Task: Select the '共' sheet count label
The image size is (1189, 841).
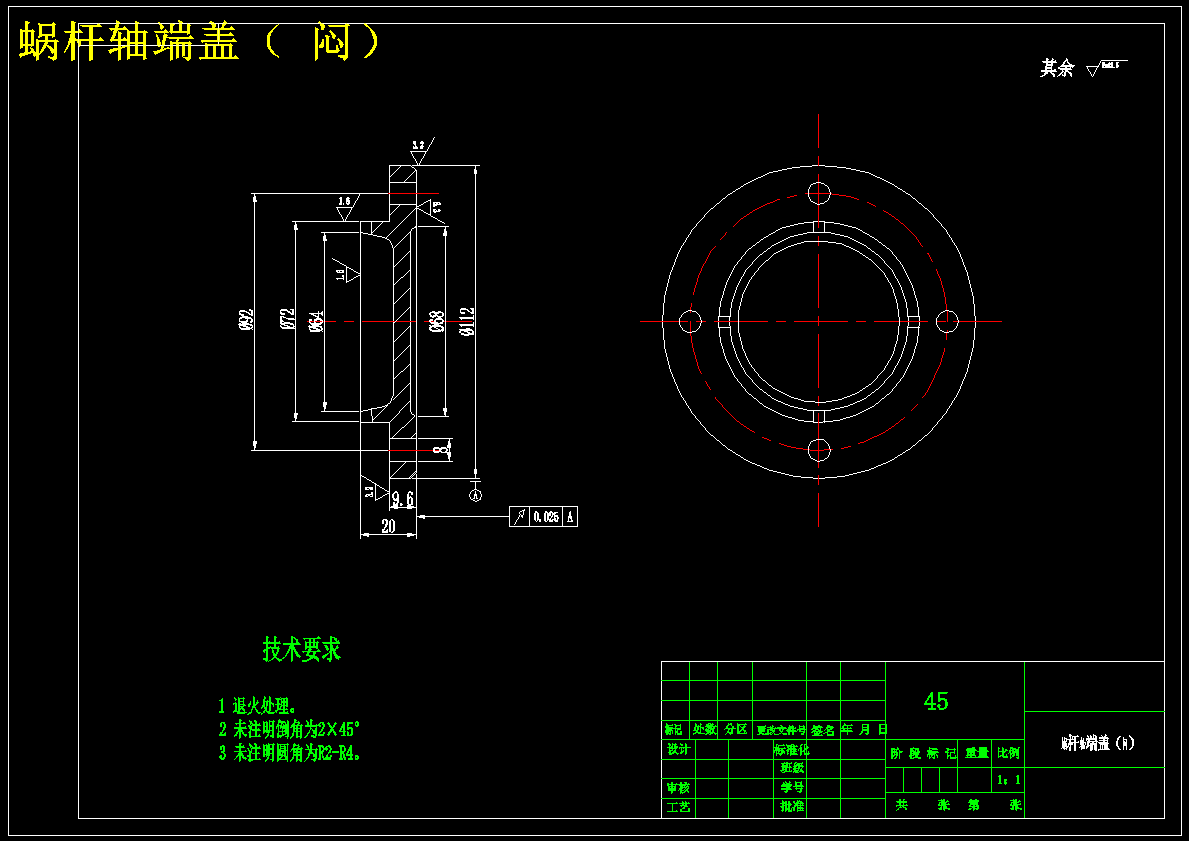Action: pos(901,805)
